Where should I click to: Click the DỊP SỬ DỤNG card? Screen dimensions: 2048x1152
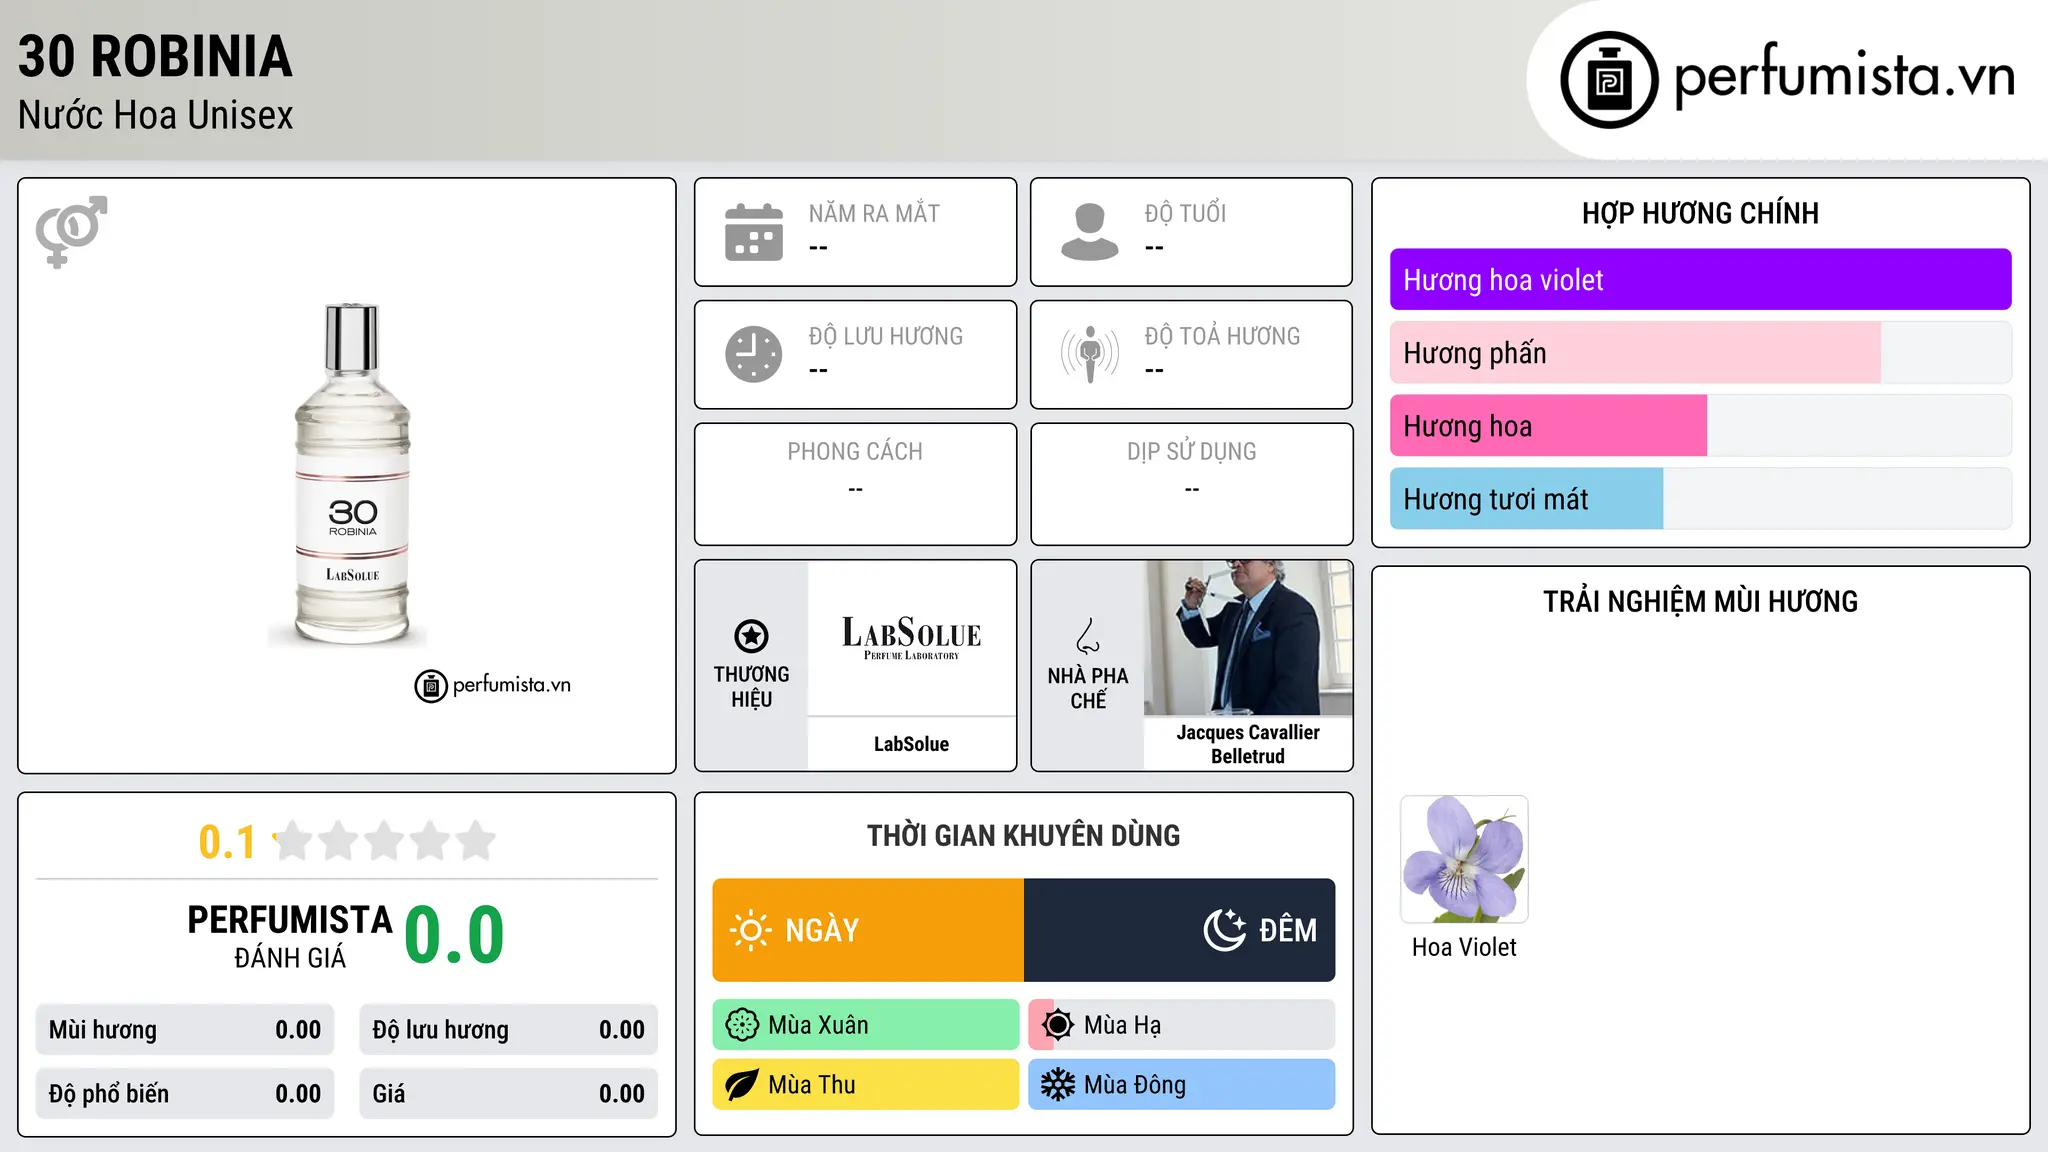pyautogui.click(x=1191, y=484)
